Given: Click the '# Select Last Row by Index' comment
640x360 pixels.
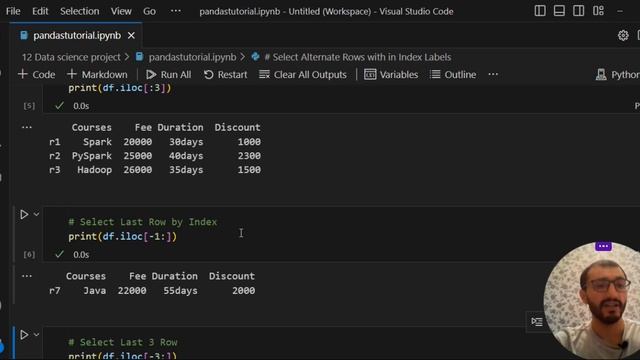Looking at the screenshot, I should [142, 222].
